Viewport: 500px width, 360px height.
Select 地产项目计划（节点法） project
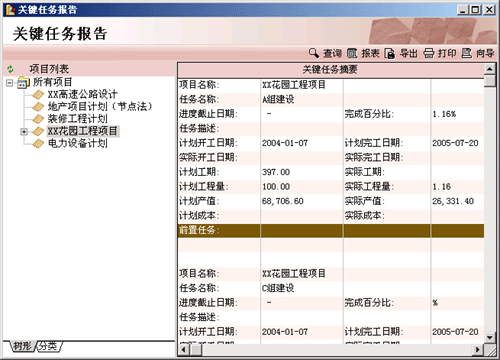click(x=100, y=107)
